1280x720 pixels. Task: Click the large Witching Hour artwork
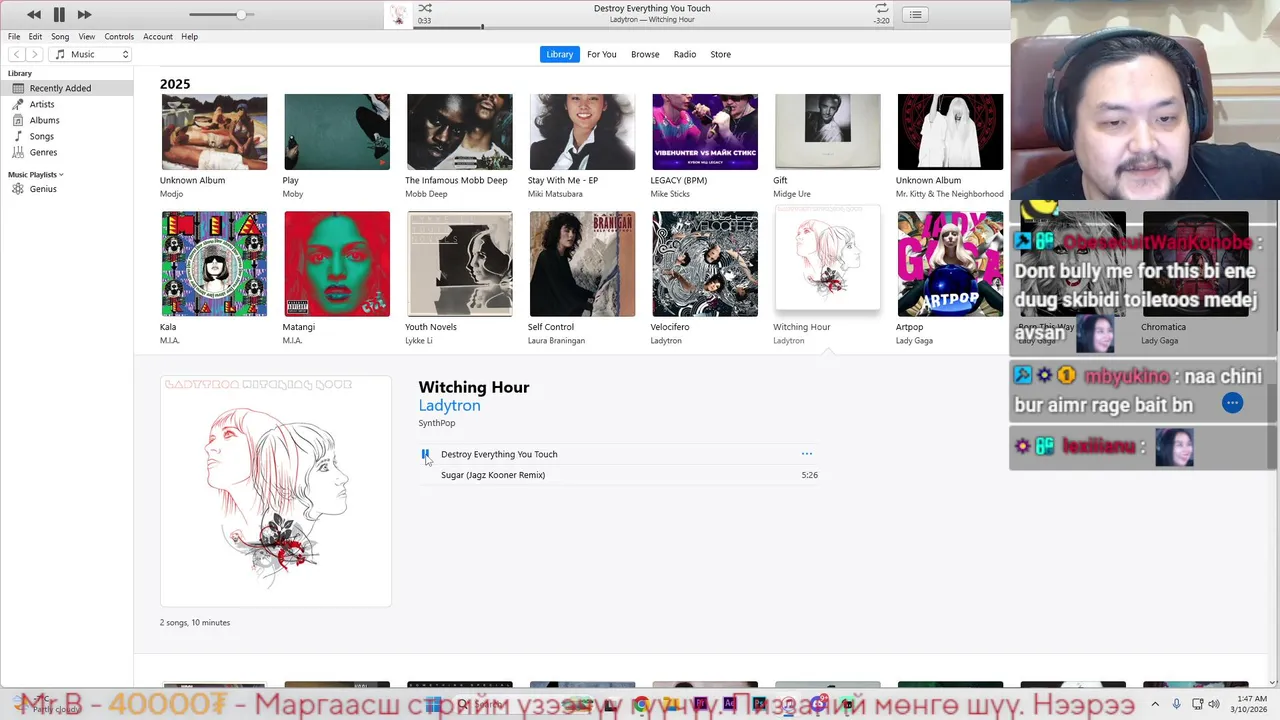(276, 491)
